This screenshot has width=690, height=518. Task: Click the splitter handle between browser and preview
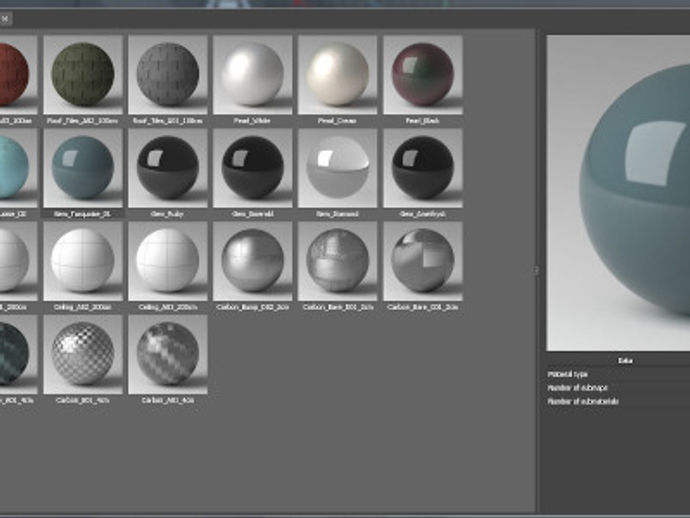pyautogui.click(x=536, y=270)
